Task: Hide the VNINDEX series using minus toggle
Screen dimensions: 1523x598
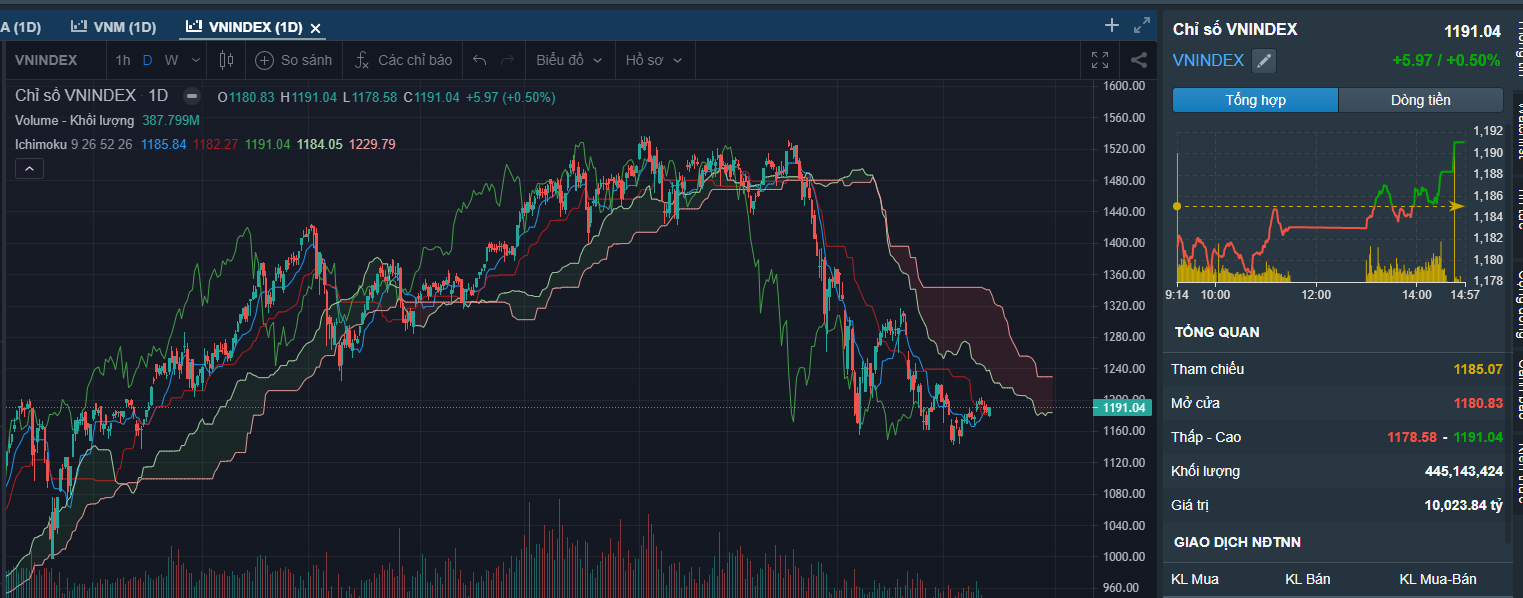Action: pos(192,96)
